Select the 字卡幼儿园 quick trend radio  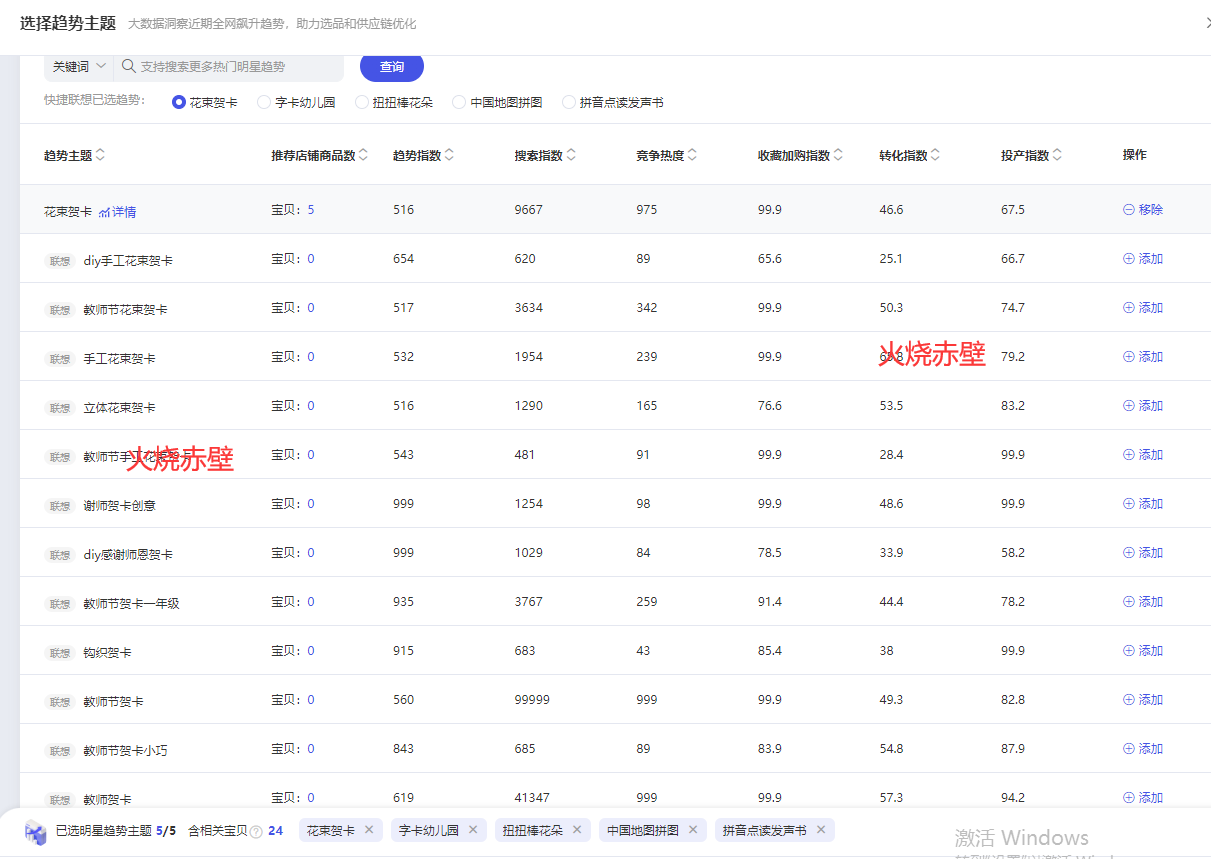pos(264,102)
